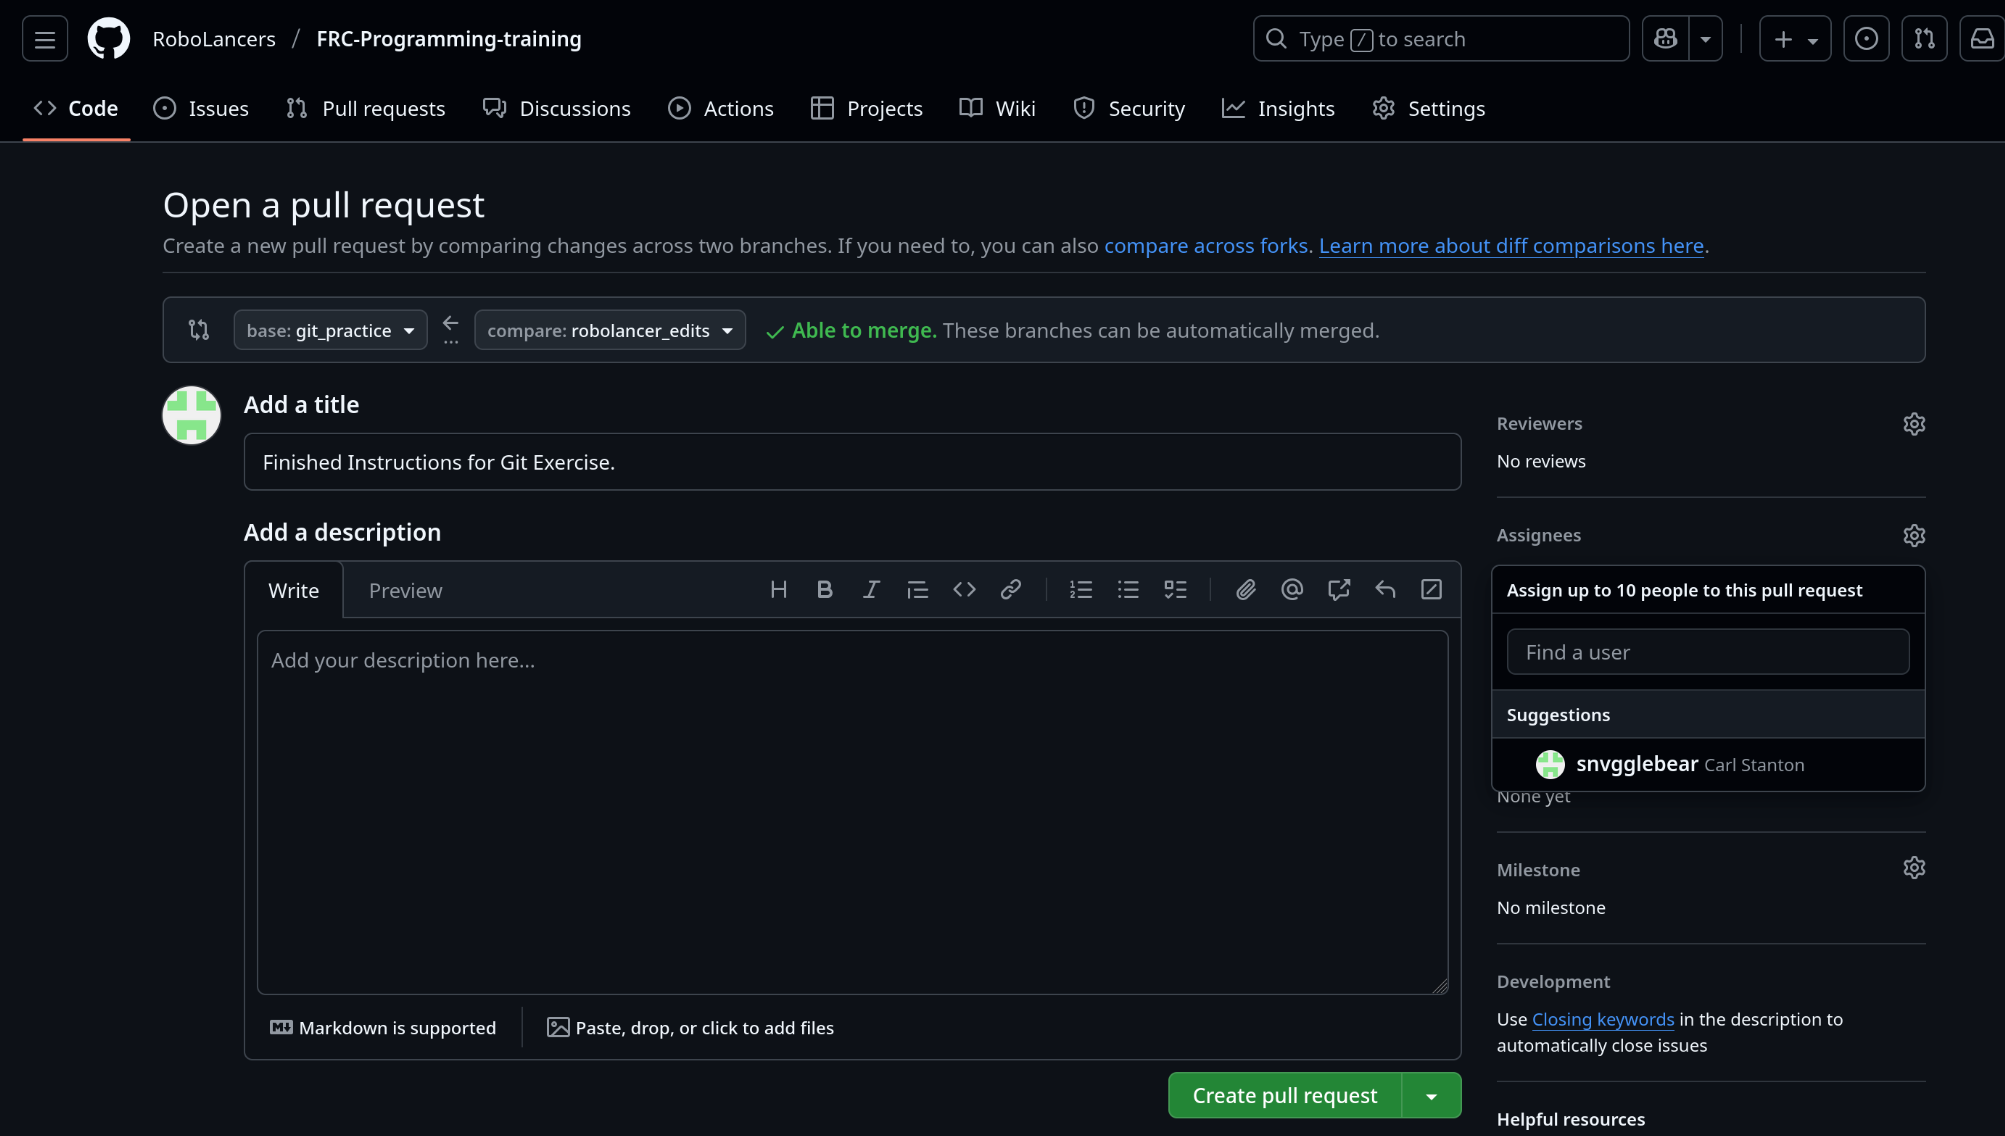Screen dimensions: 2005x1136
Task: Insert a code snippet
Action: tap(964, 589)
